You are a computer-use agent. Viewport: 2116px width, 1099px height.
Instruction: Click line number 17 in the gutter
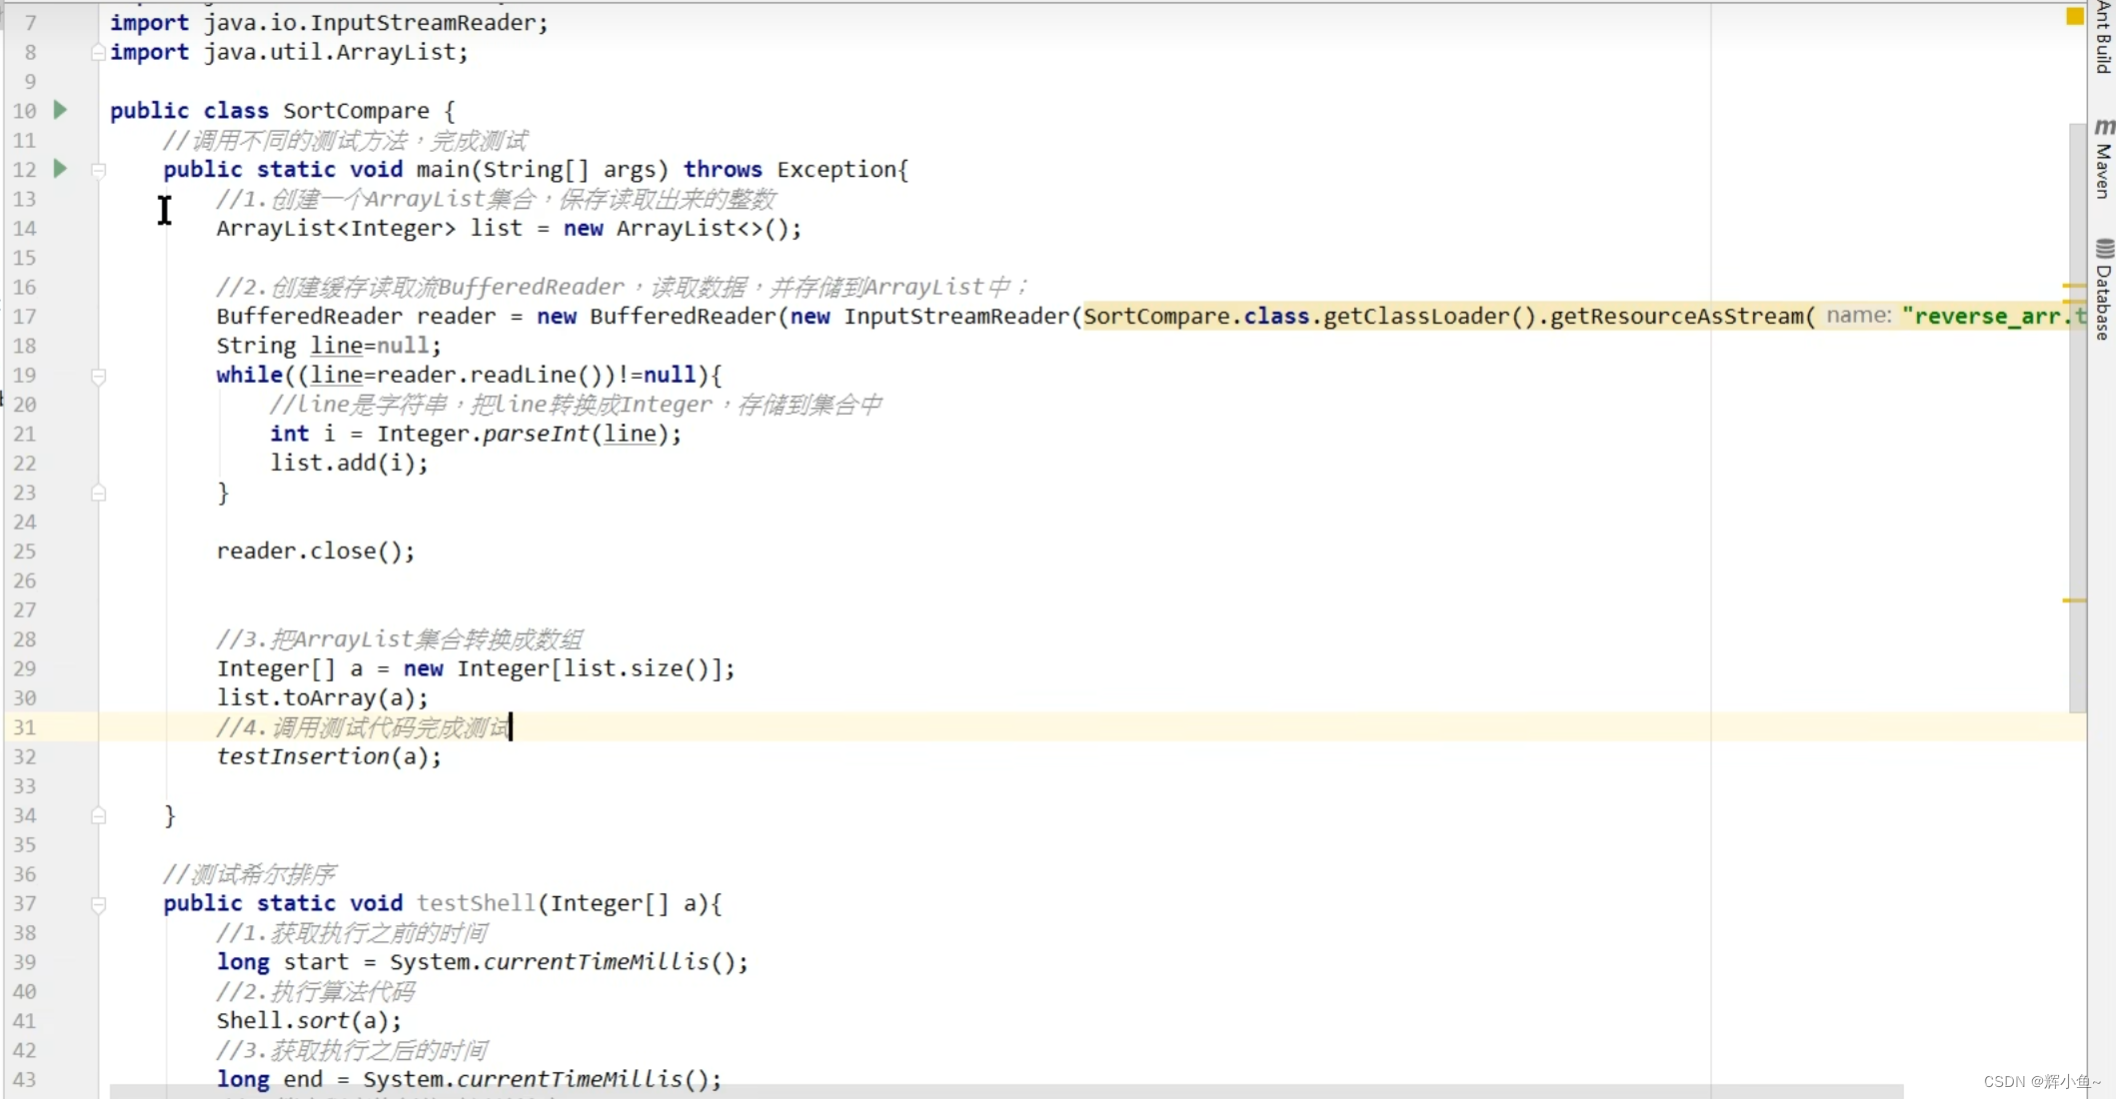[x=25, y=317]
